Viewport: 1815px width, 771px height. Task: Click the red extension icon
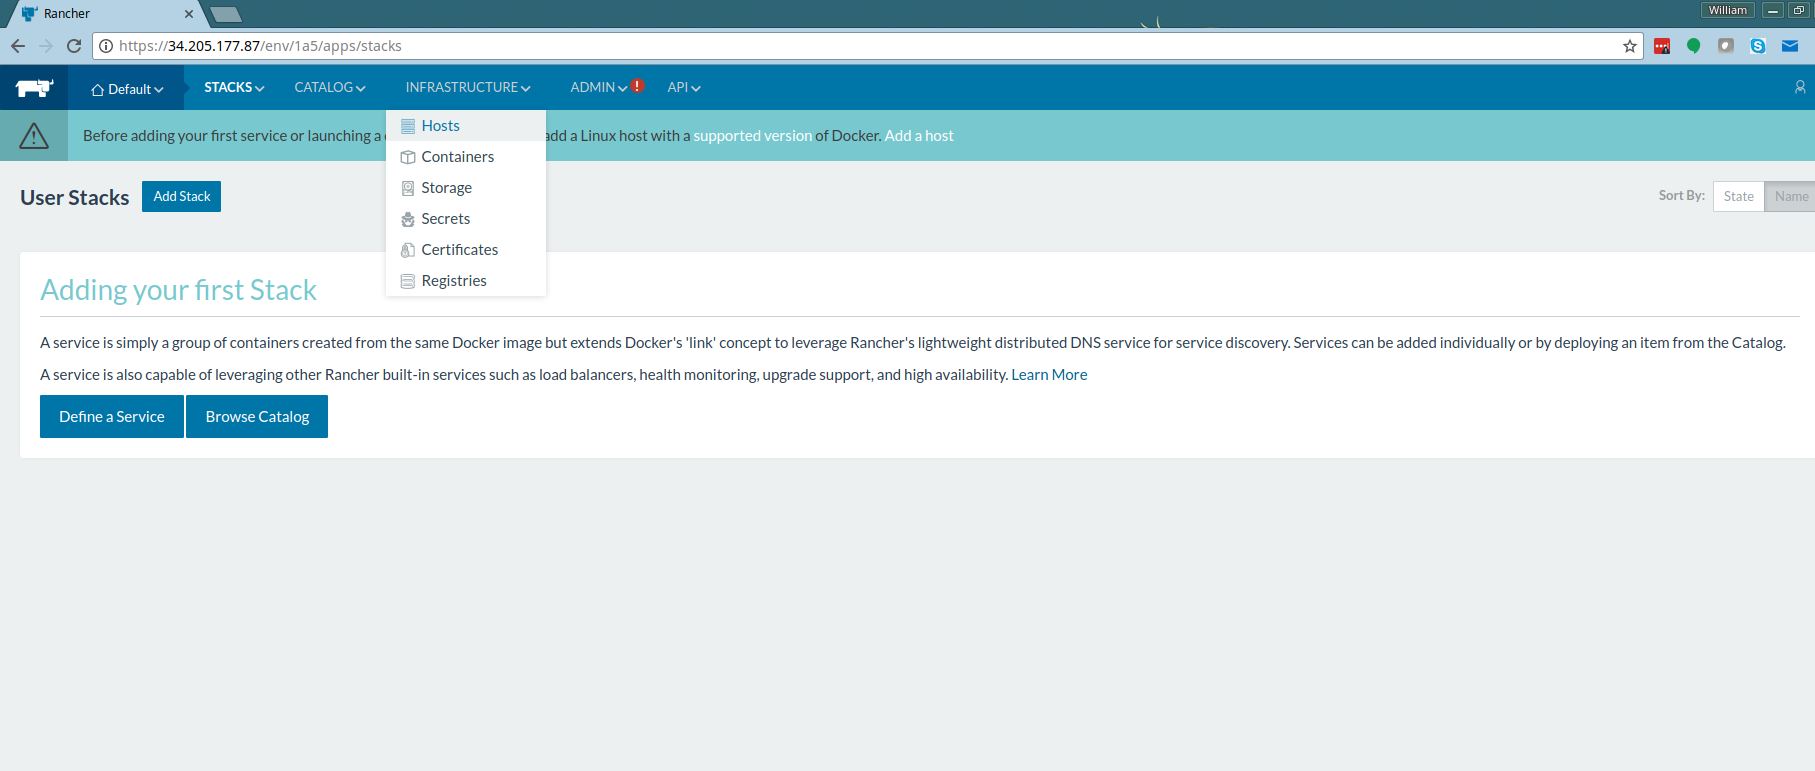coord(1662,46)
